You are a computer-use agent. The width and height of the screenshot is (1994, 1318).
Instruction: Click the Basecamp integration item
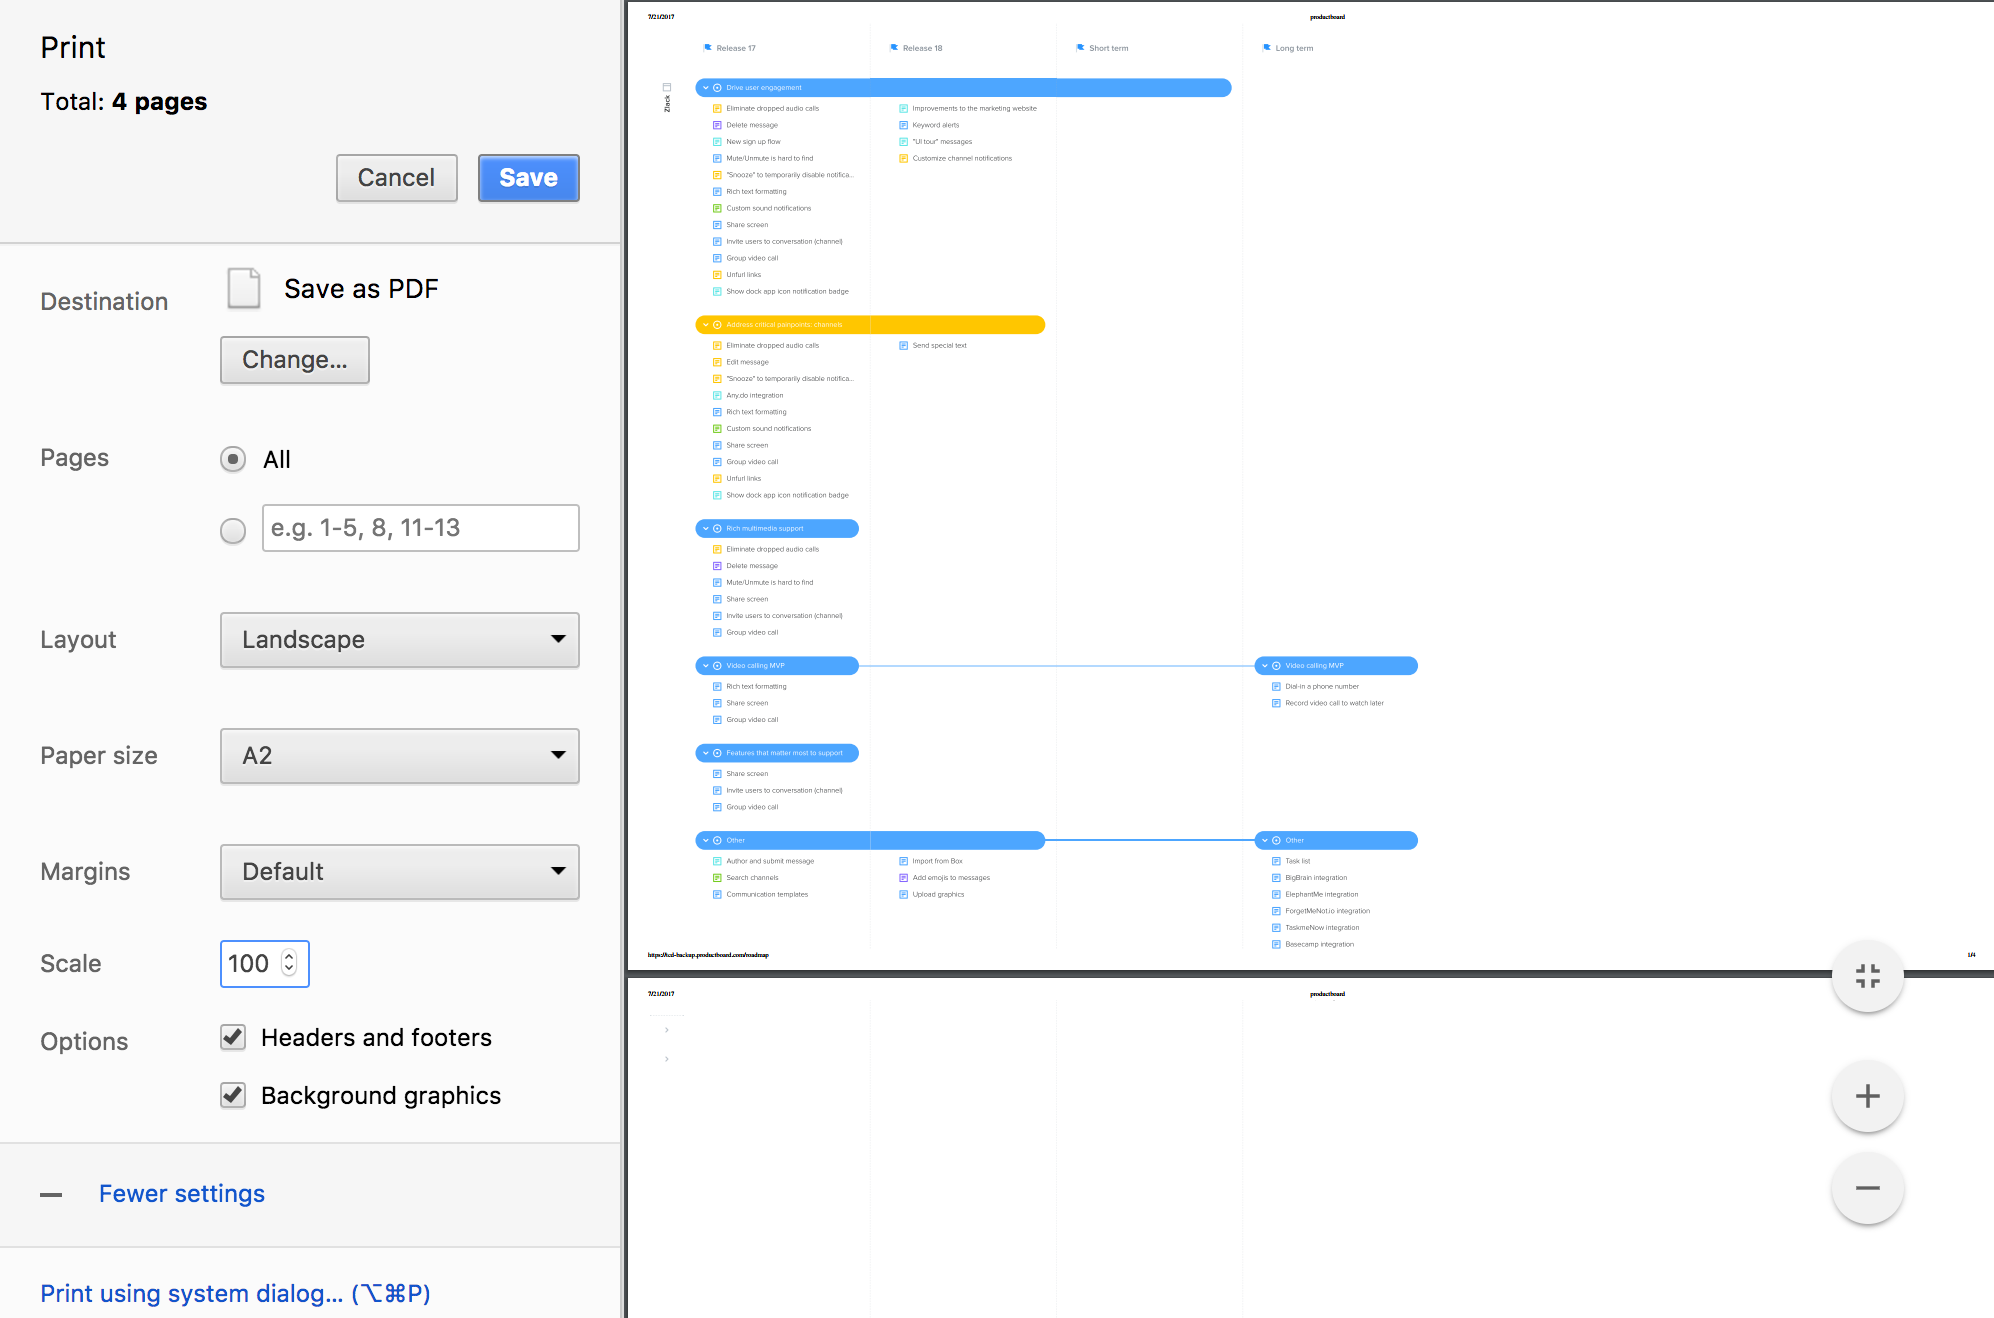click(x=1313, y=944)
